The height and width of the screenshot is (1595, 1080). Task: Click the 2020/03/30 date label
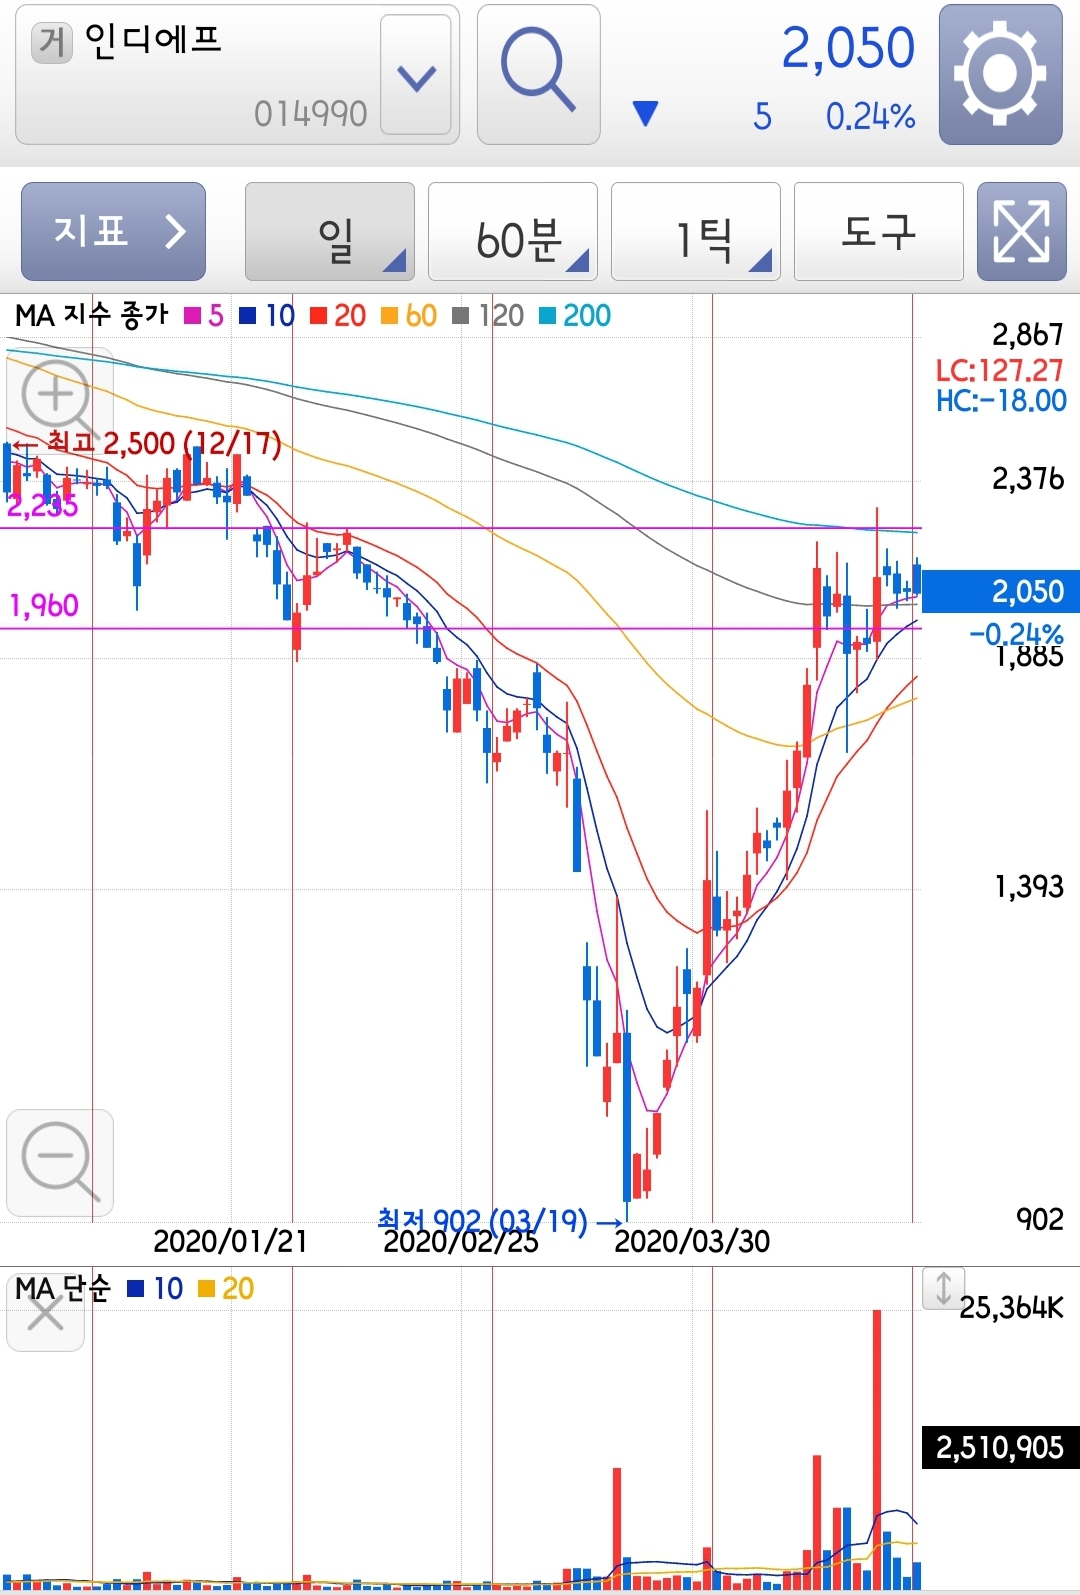tap(692, 1241)
